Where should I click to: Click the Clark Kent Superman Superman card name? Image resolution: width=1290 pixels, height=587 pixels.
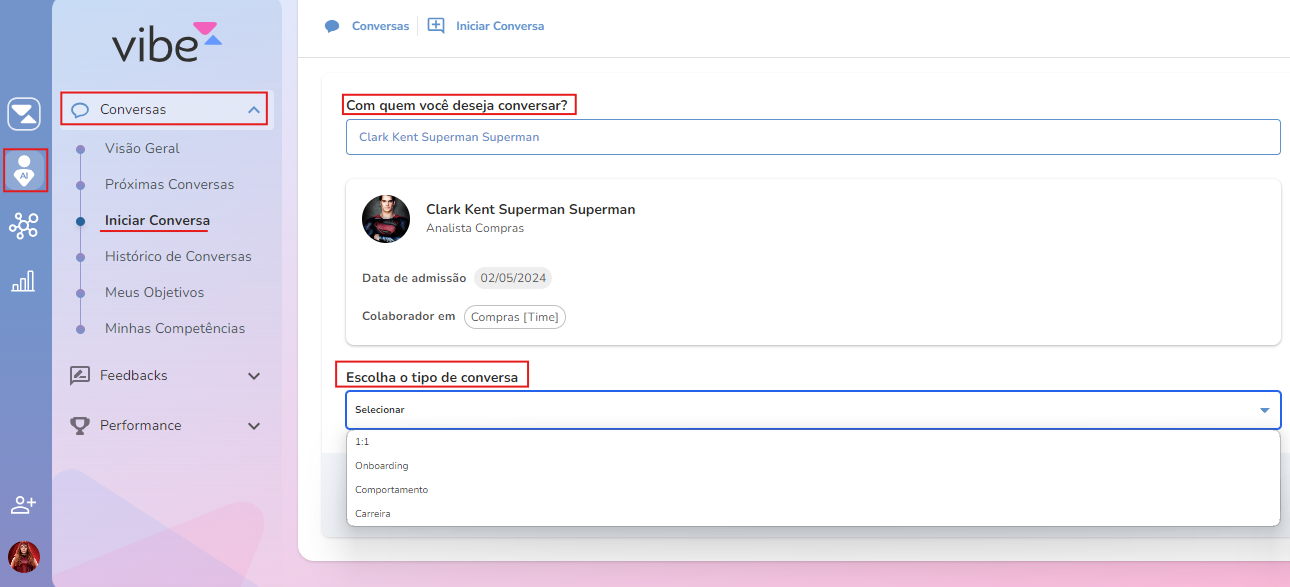[531, 210]
